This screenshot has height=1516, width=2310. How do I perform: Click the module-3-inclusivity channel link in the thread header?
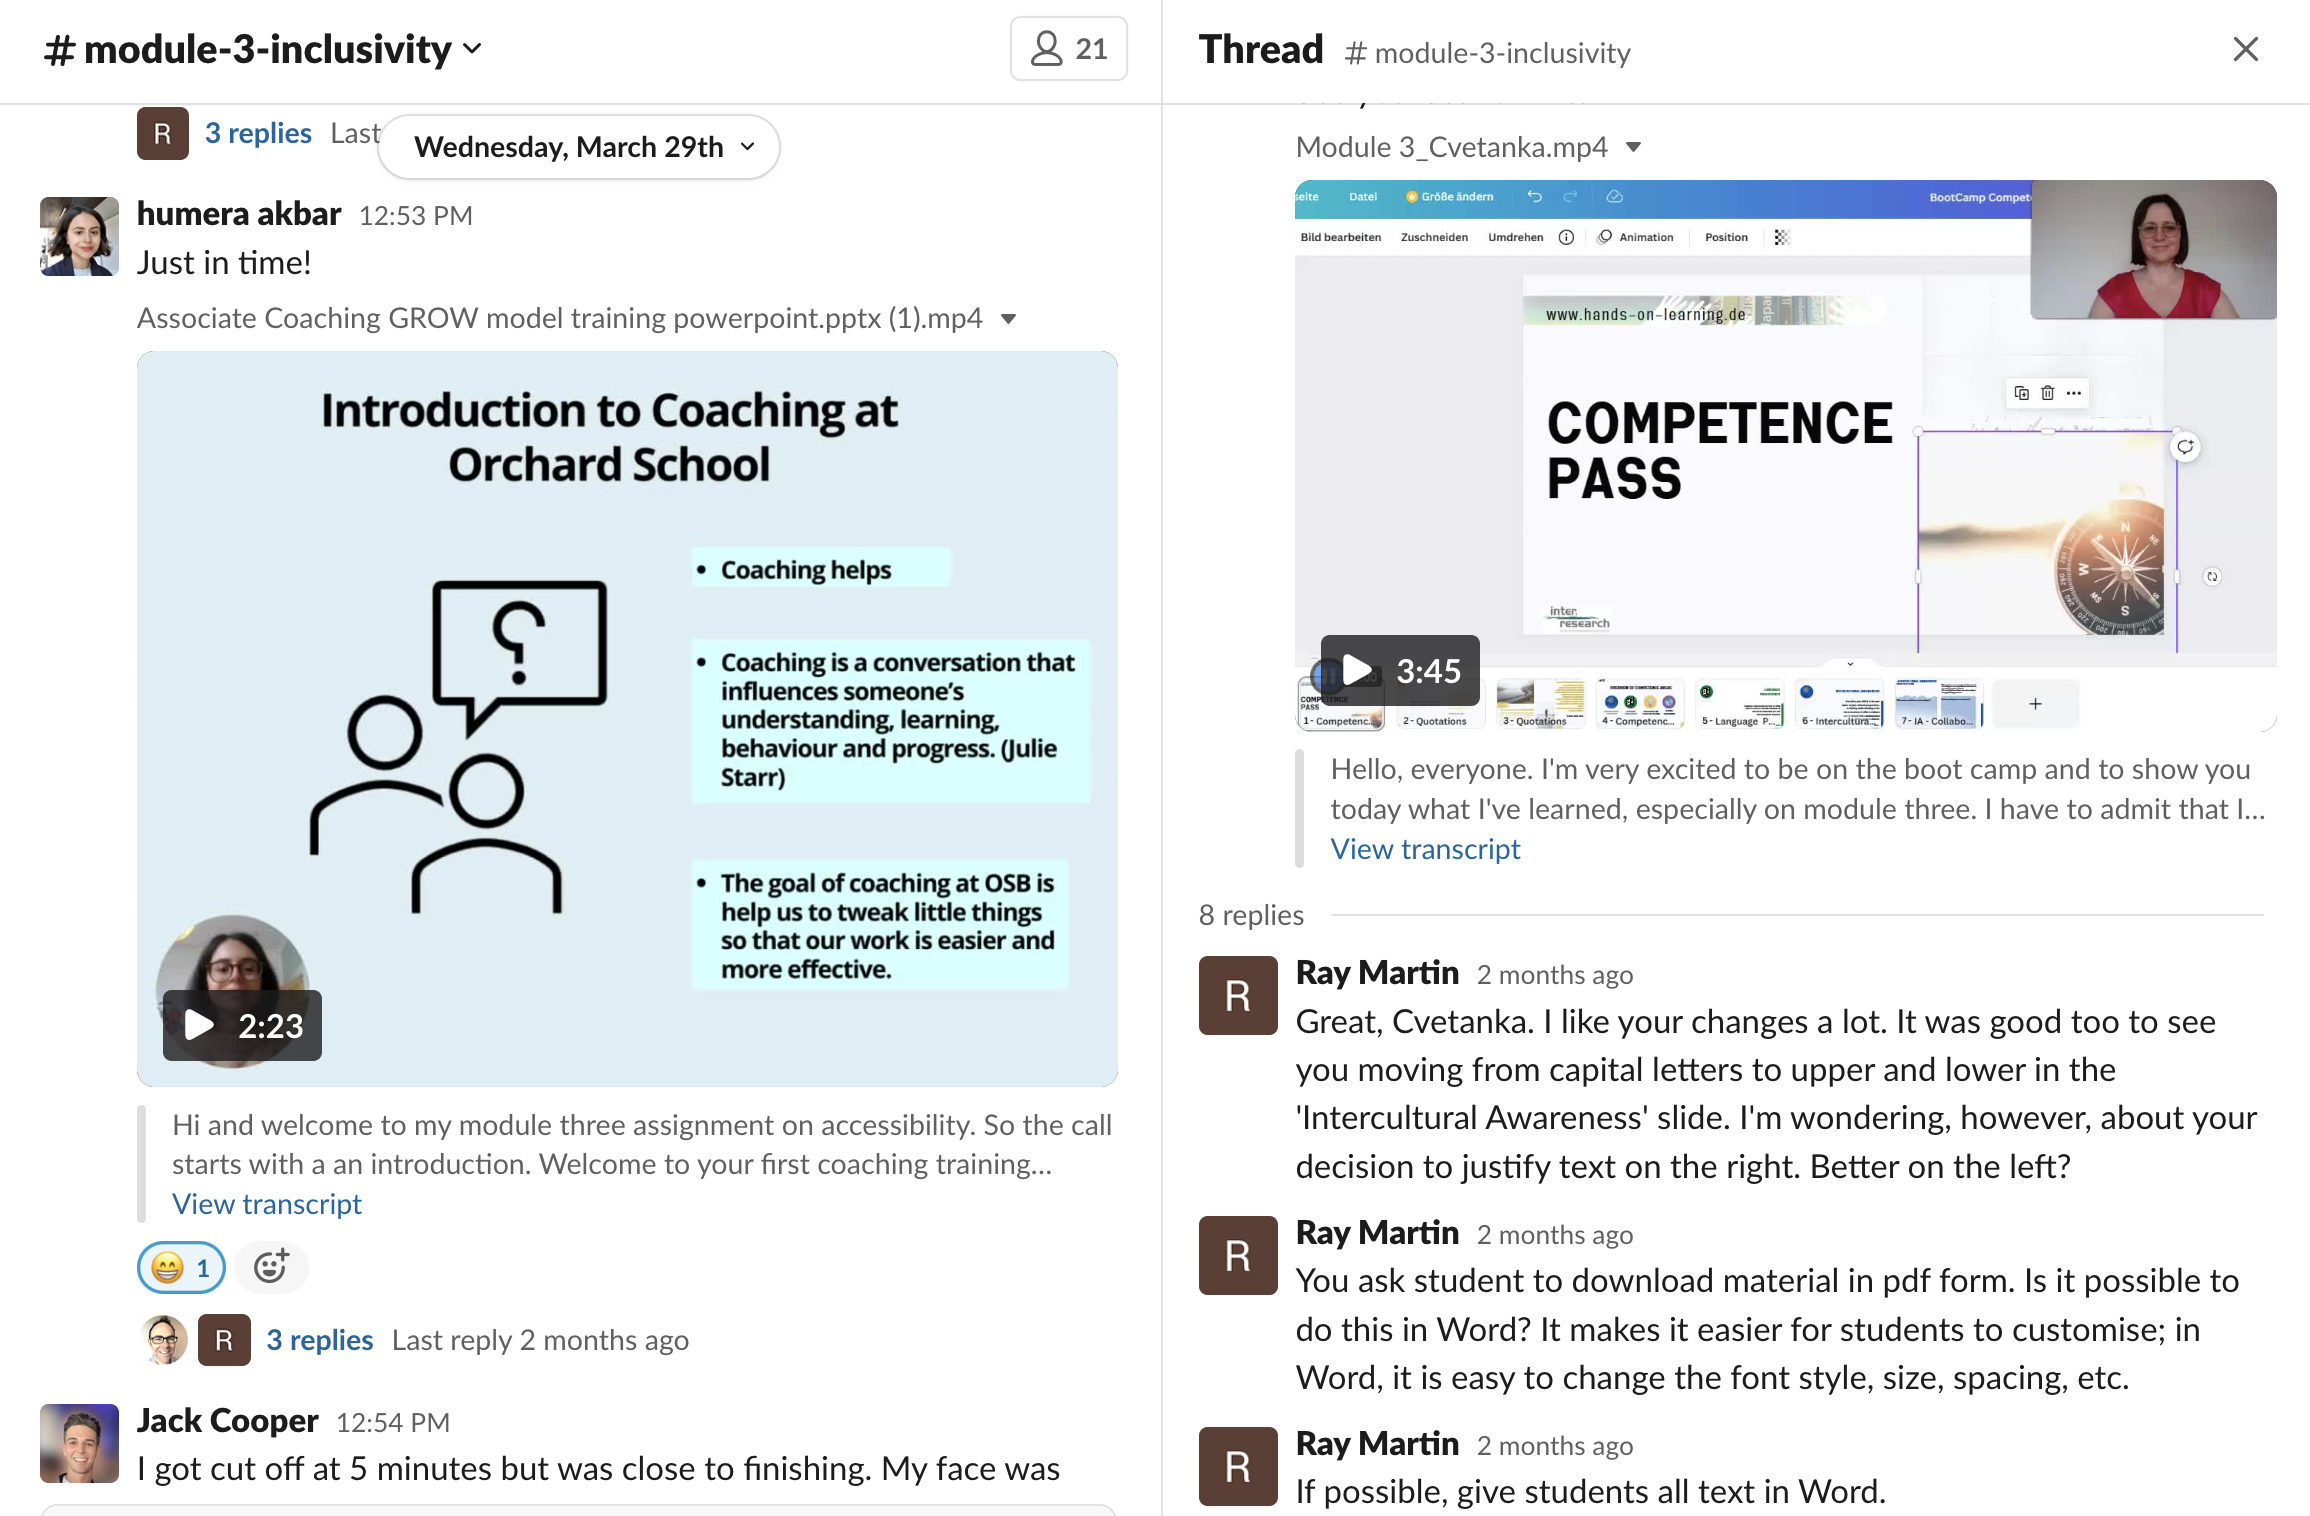point(1488,52)
